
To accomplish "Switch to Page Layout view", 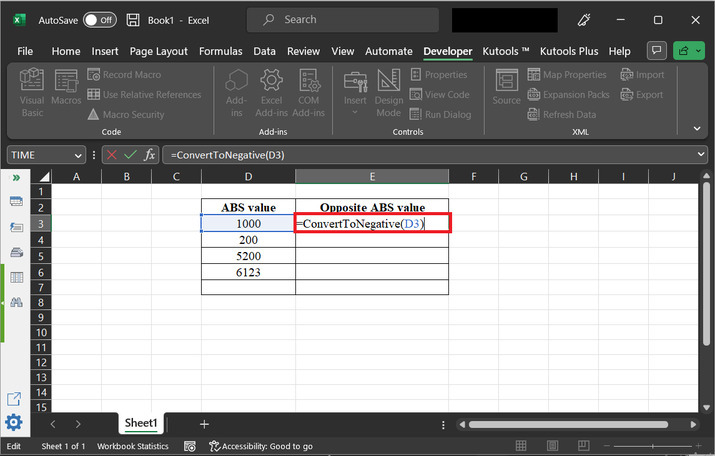I will coord(552,446).
